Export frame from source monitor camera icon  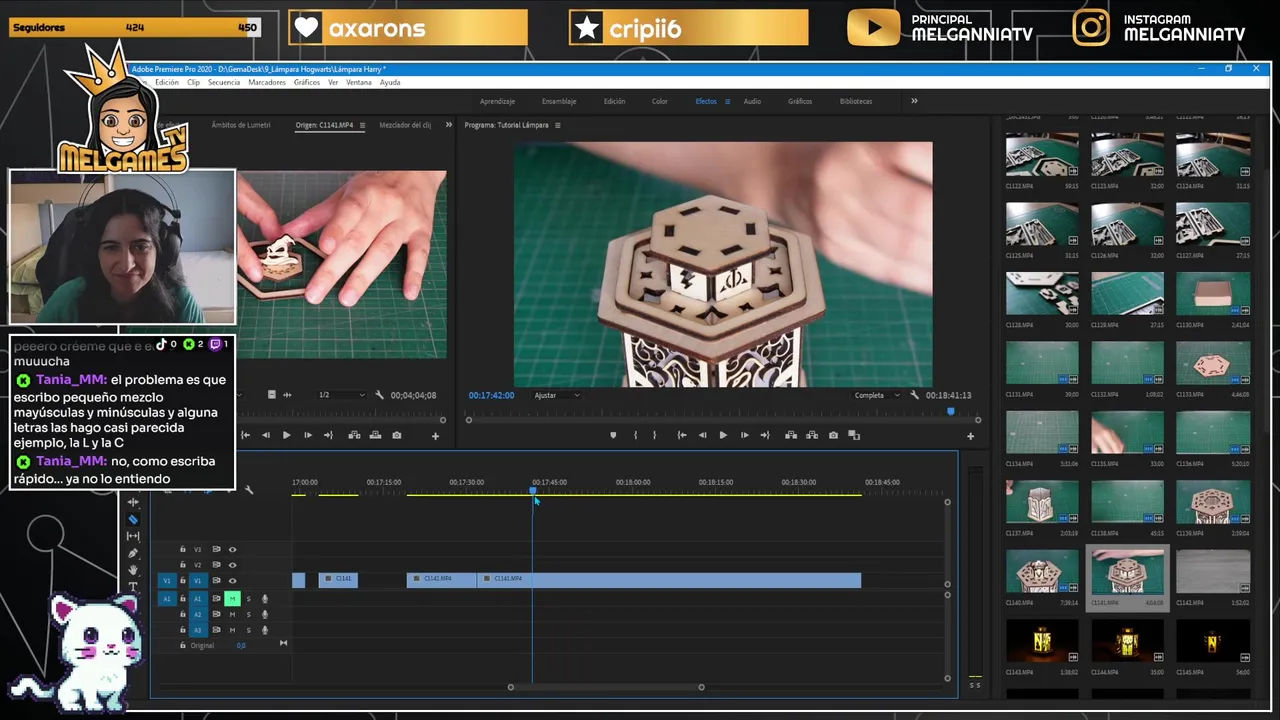pyautogui.click(x=397, y=435)
